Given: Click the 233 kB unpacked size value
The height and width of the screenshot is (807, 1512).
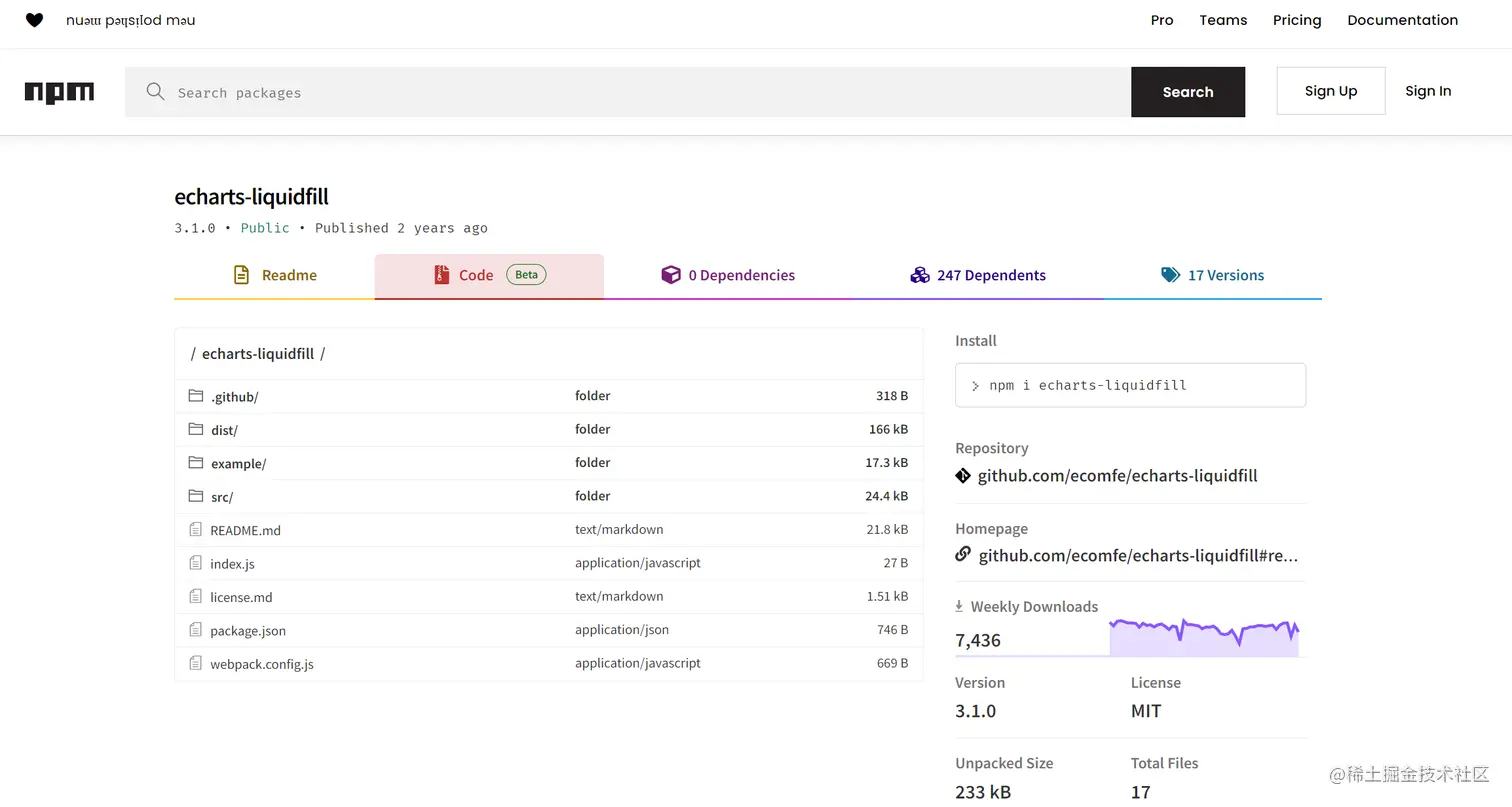Looking at the screenshot, I should point(983,792).
